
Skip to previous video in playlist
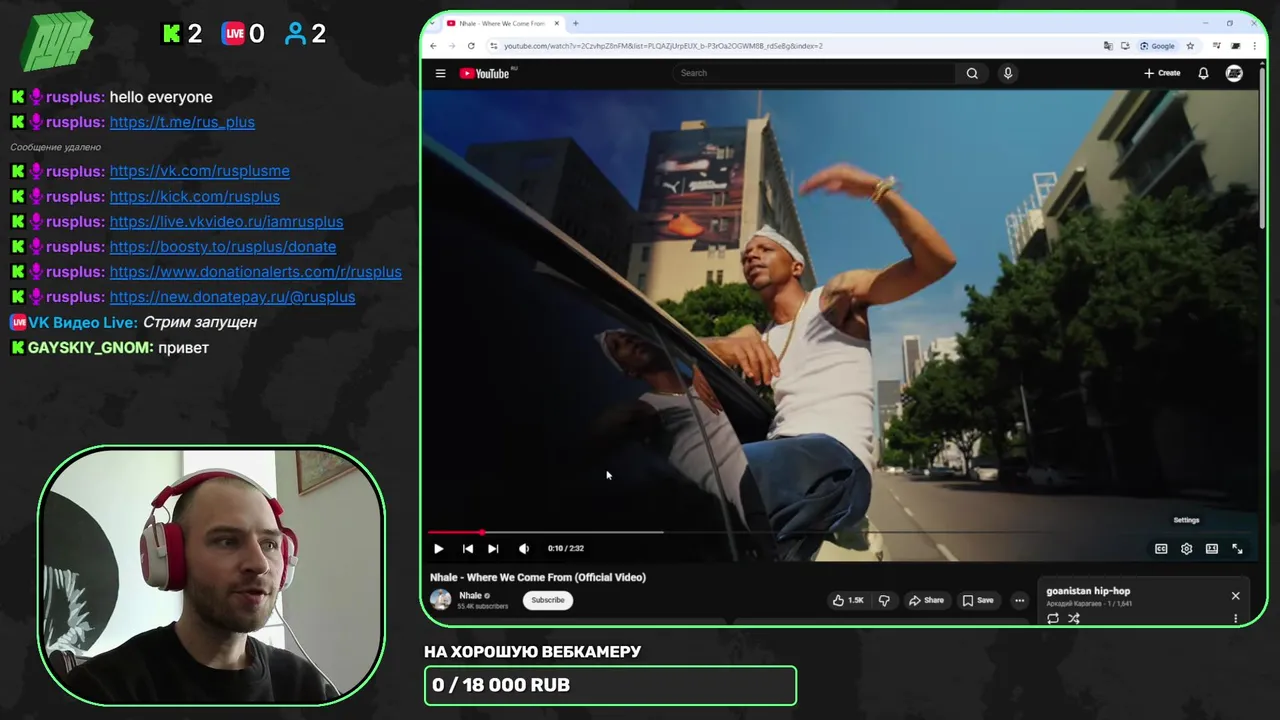[x=467, y=548]
